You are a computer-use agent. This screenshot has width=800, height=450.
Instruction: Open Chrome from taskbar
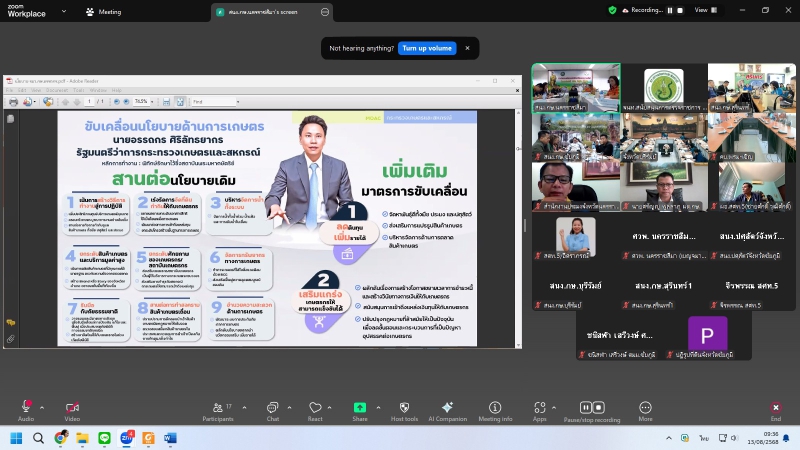pos(61,438)
